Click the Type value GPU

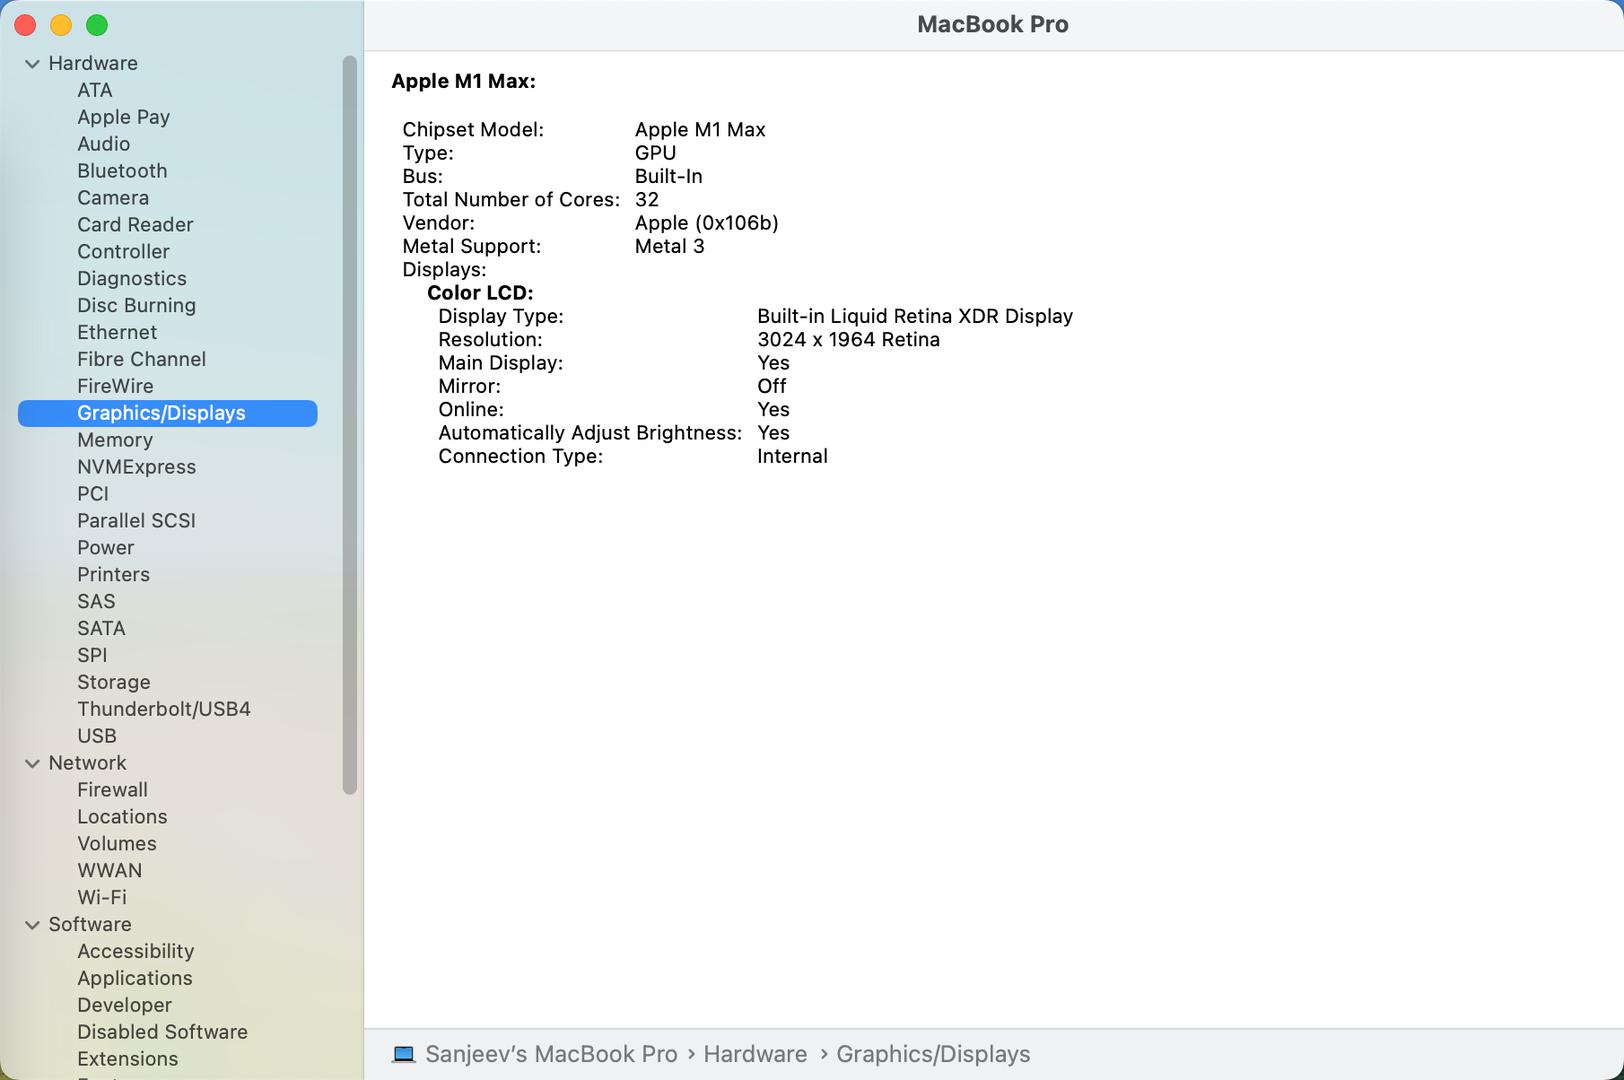click(656, 154)
